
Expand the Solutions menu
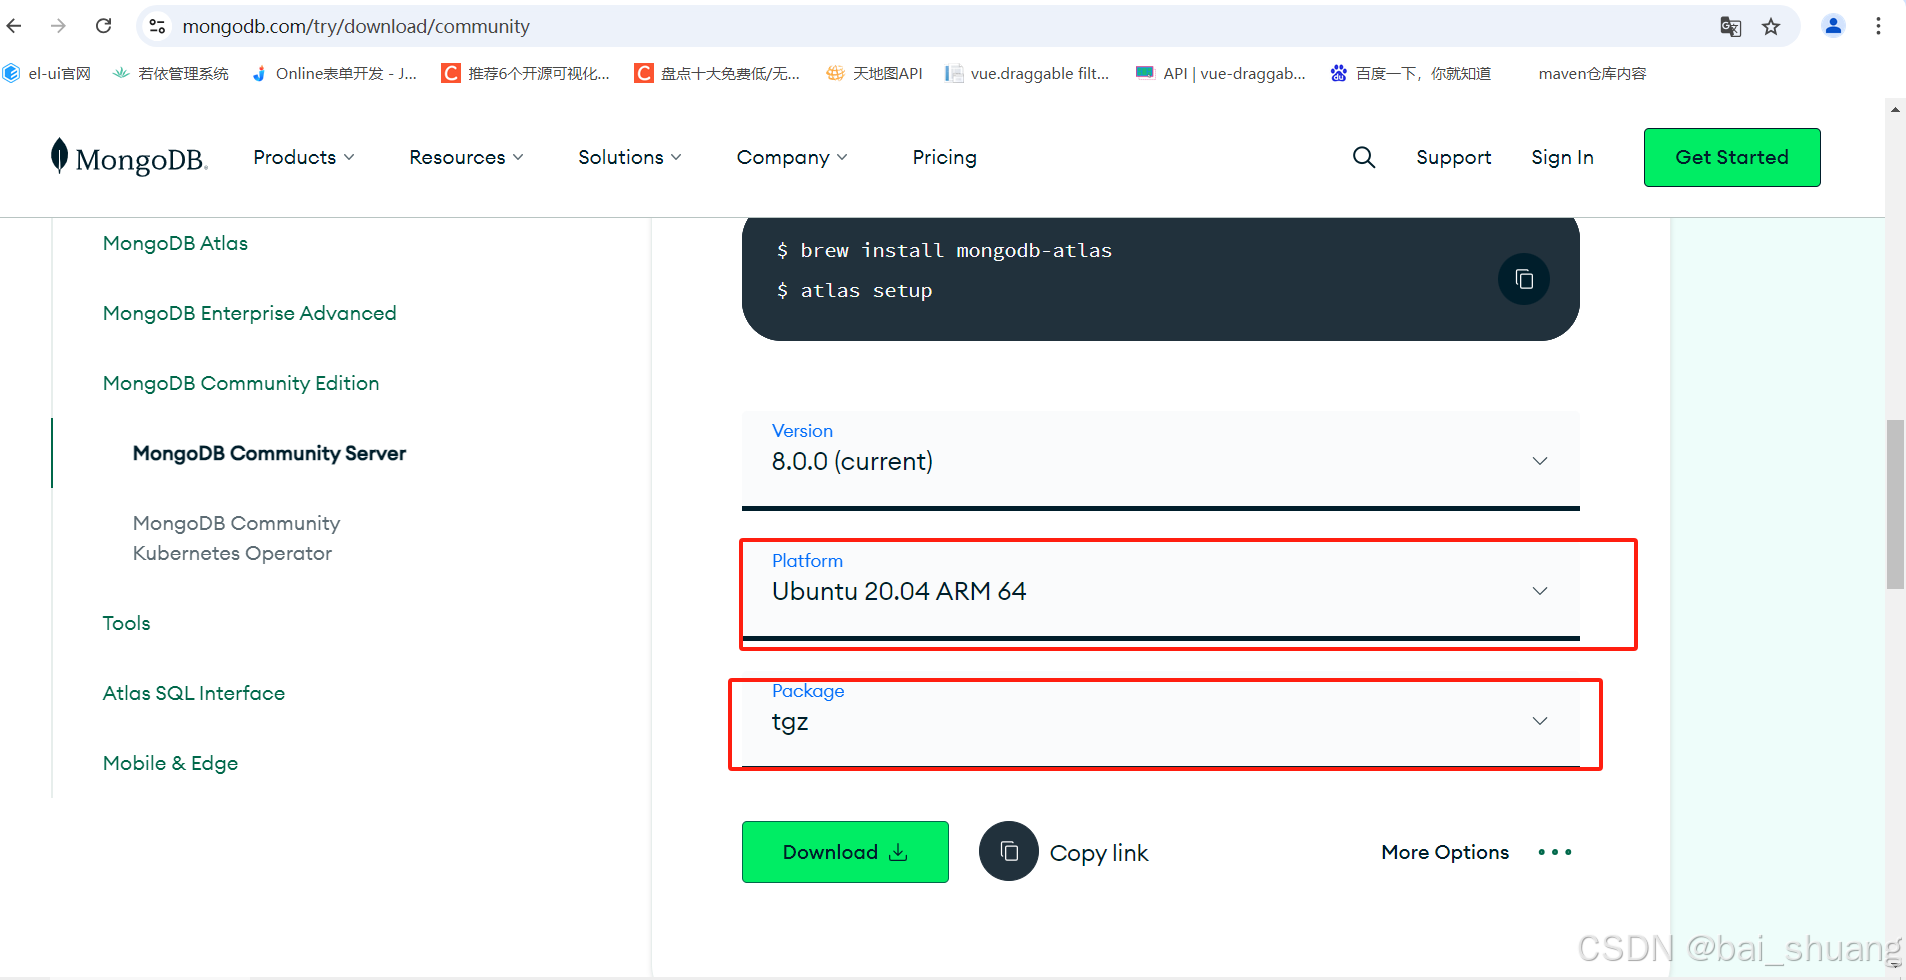630,157
